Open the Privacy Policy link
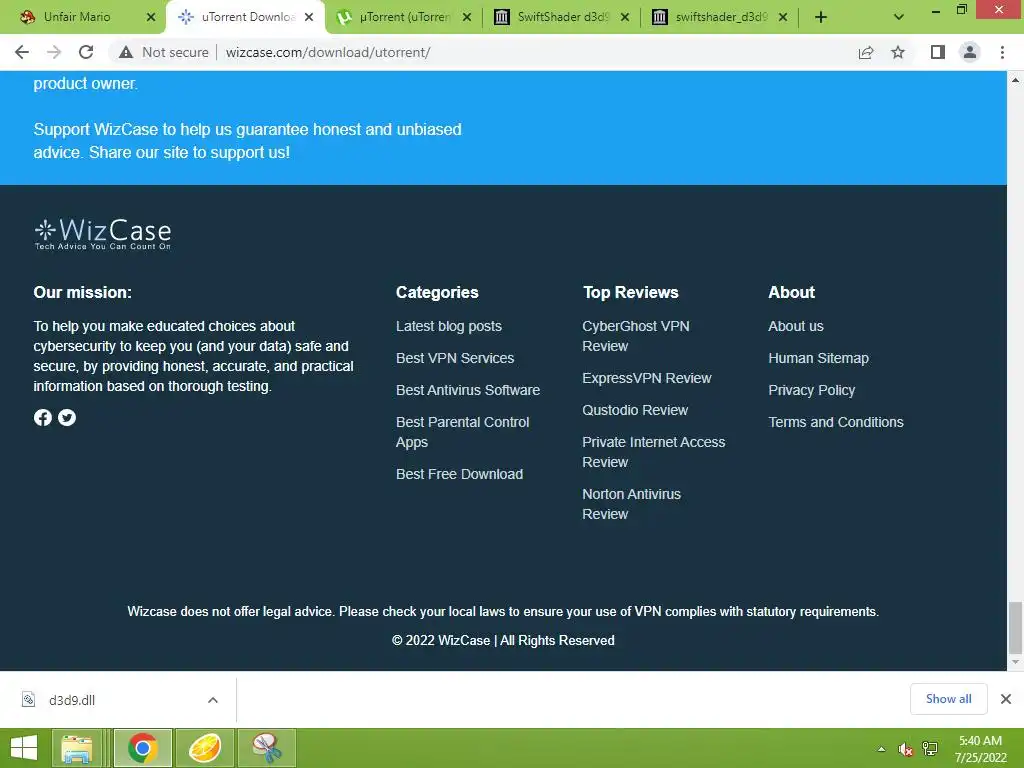Viewport: 1024px width, 768px height. pyautogui.click(x=811, y=390)
